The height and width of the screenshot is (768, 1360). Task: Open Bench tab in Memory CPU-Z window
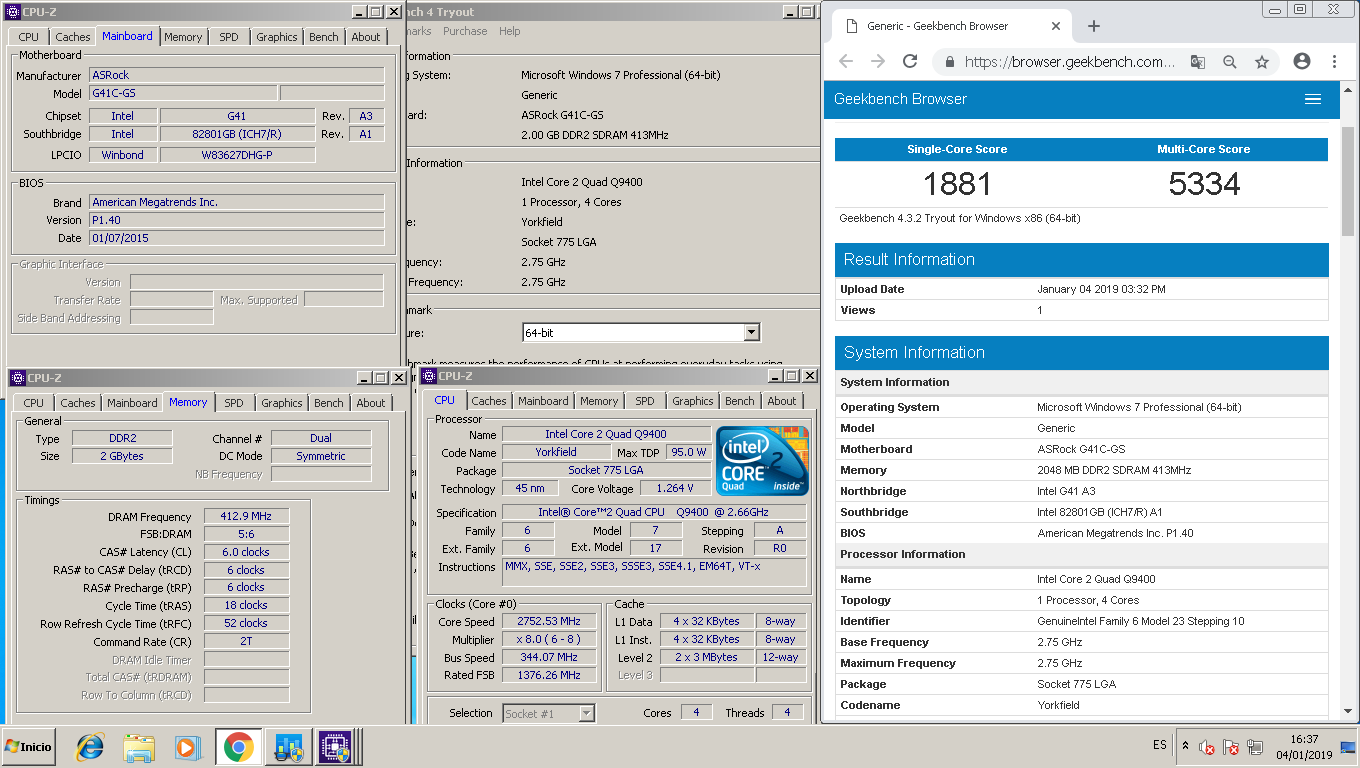(329, 403)
